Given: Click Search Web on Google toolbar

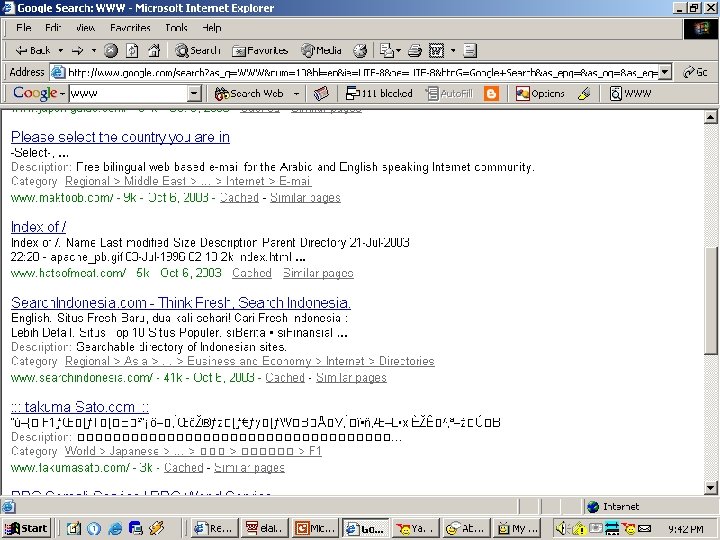Looking at the screenshot, I should coord(249,94).
